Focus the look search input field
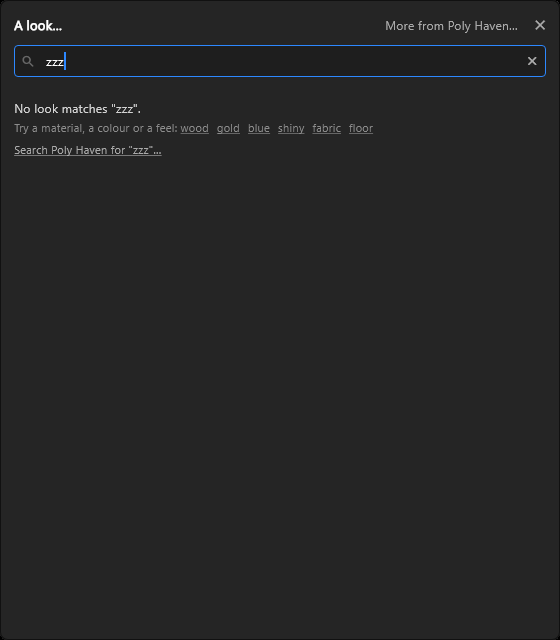Screen dimensions: 560x640 [280, 61]
